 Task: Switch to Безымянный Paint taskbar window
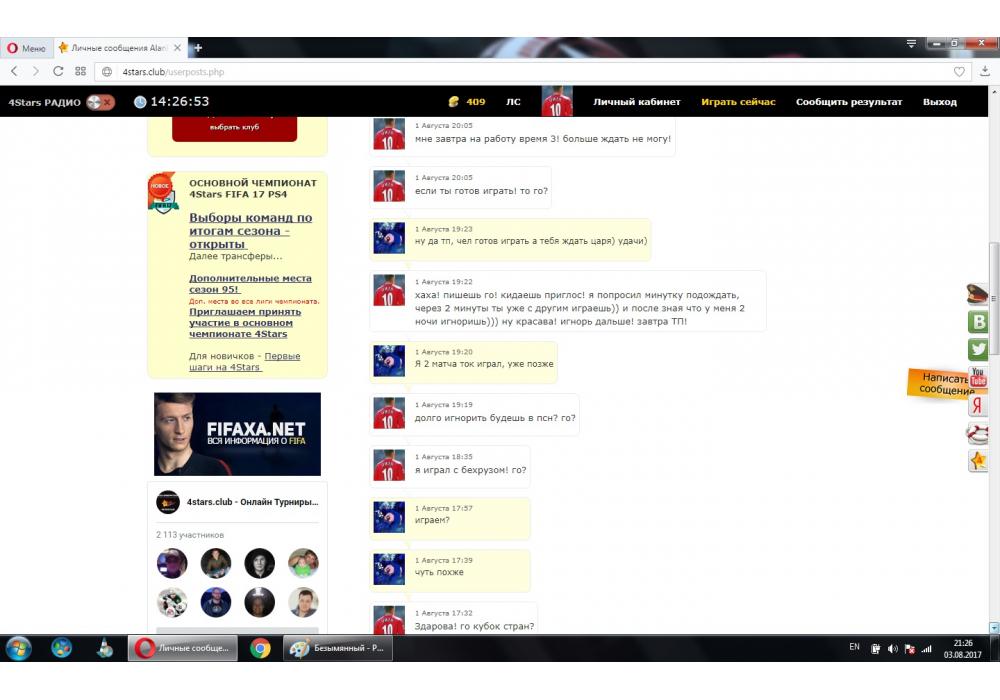[337, 648]
